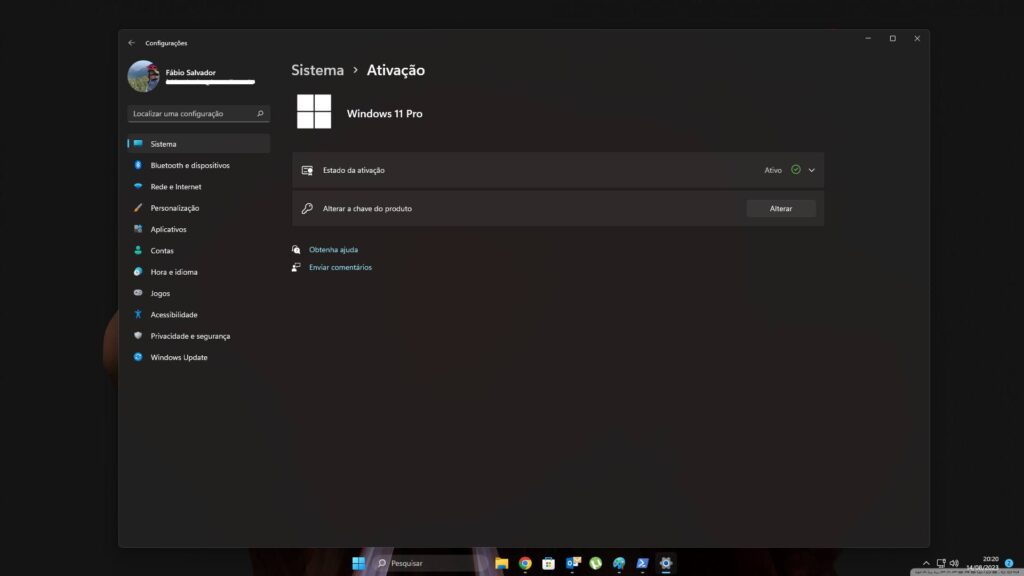This screenshot has width=1024, height=576.
Task: Click the 'Ativo' status text
Action: 773,170
